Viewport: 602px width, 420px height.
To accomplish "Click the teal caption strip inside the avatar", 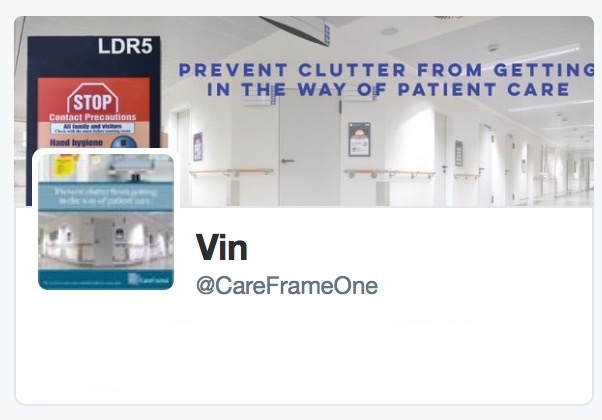I will pos(106,196).
